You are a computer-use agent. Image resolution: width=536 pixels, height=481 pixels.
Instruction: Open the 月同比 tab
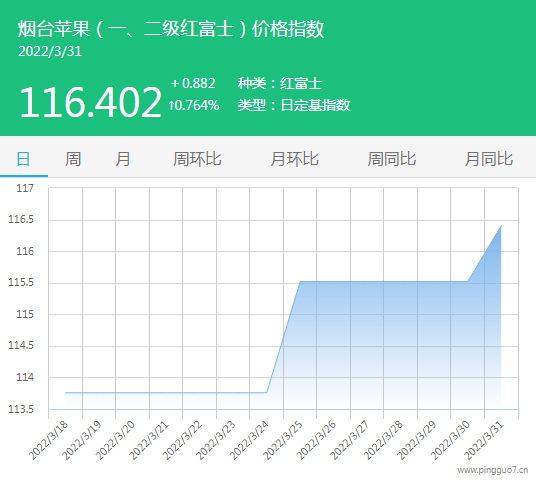tap(489, 159)
